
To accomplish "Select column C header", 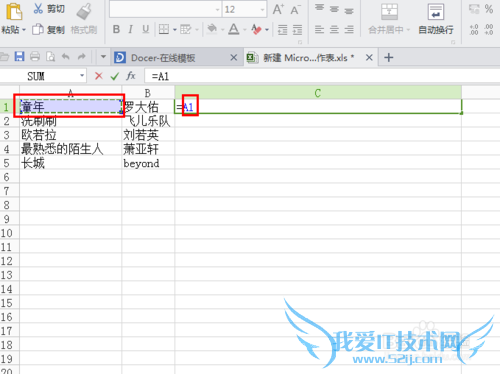I will click(x=318, y=93).
